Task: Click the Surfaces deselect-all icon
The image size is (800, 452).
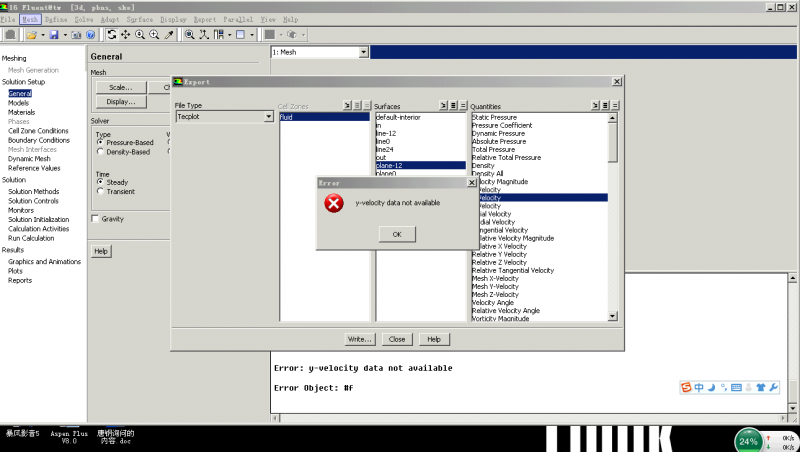Action: pos(463,106)
